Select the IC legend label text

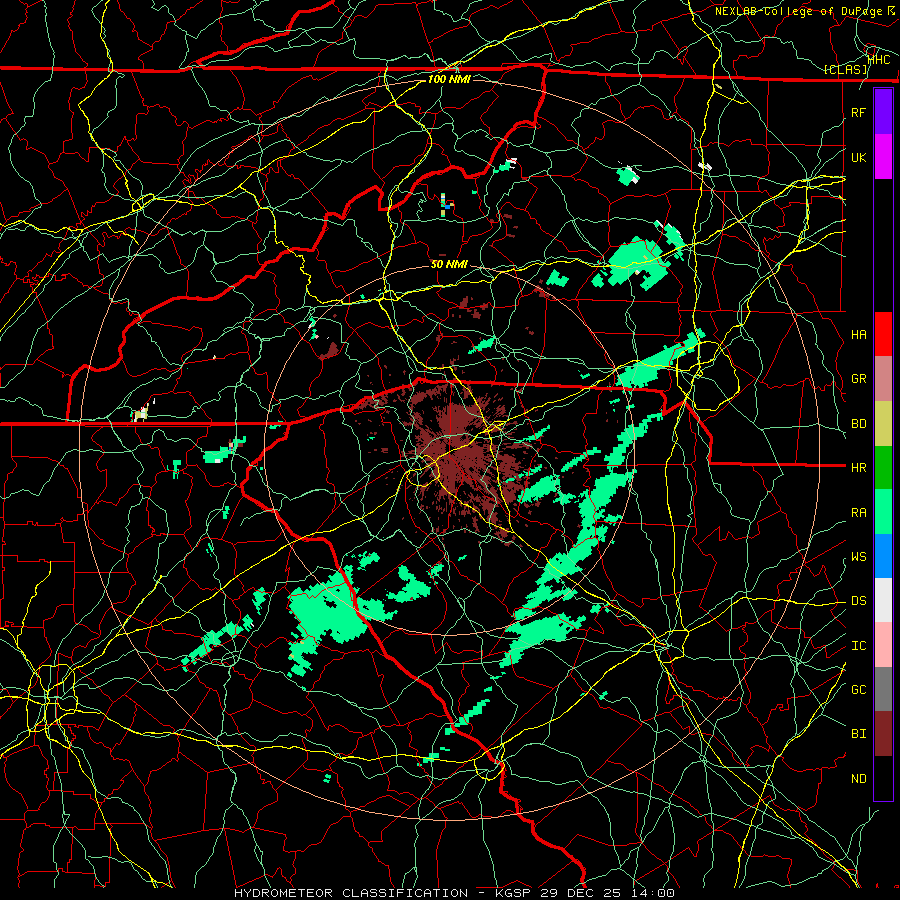(x=858, y=646)
